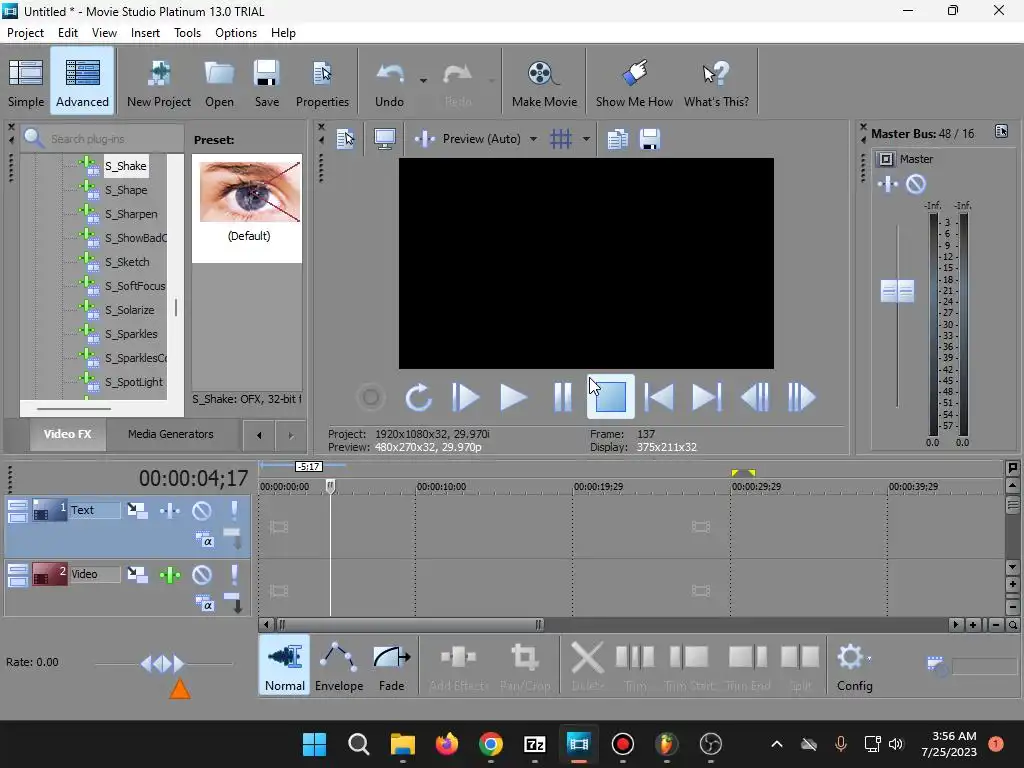Open the Undo history dropdown arrow
1024x768 pixels.
(423, 81)
